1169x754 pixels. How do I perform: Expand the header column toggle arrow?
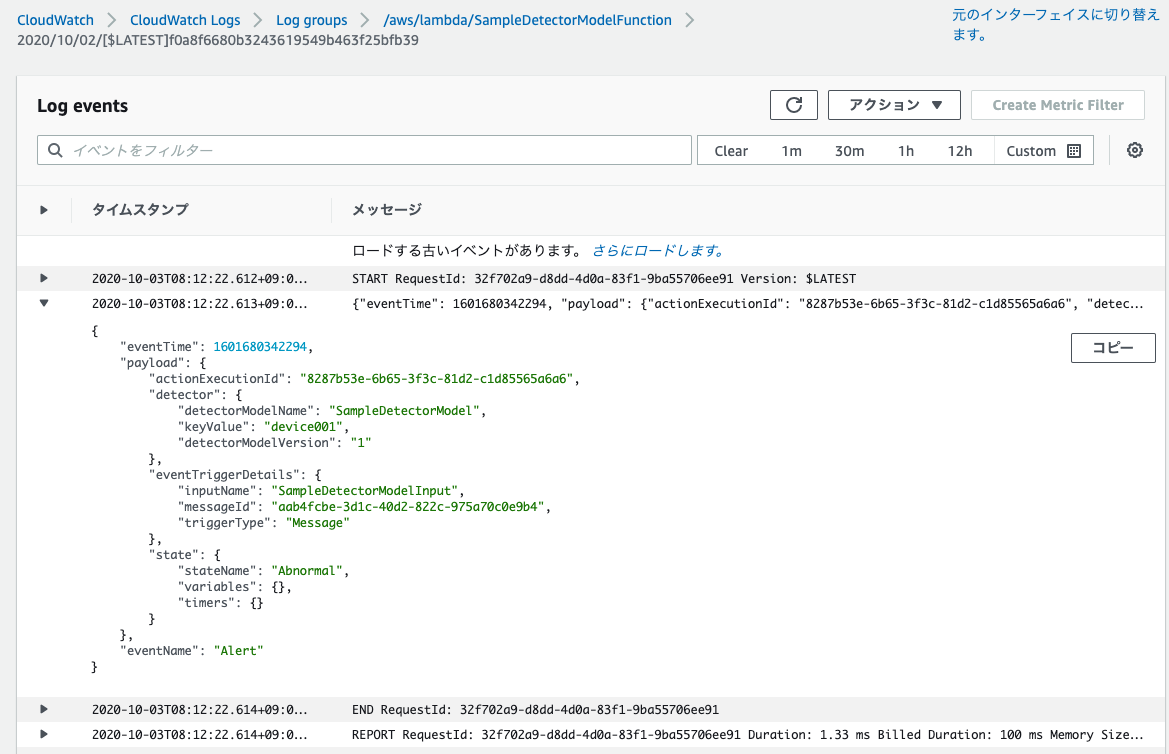[x=43, y=209]
